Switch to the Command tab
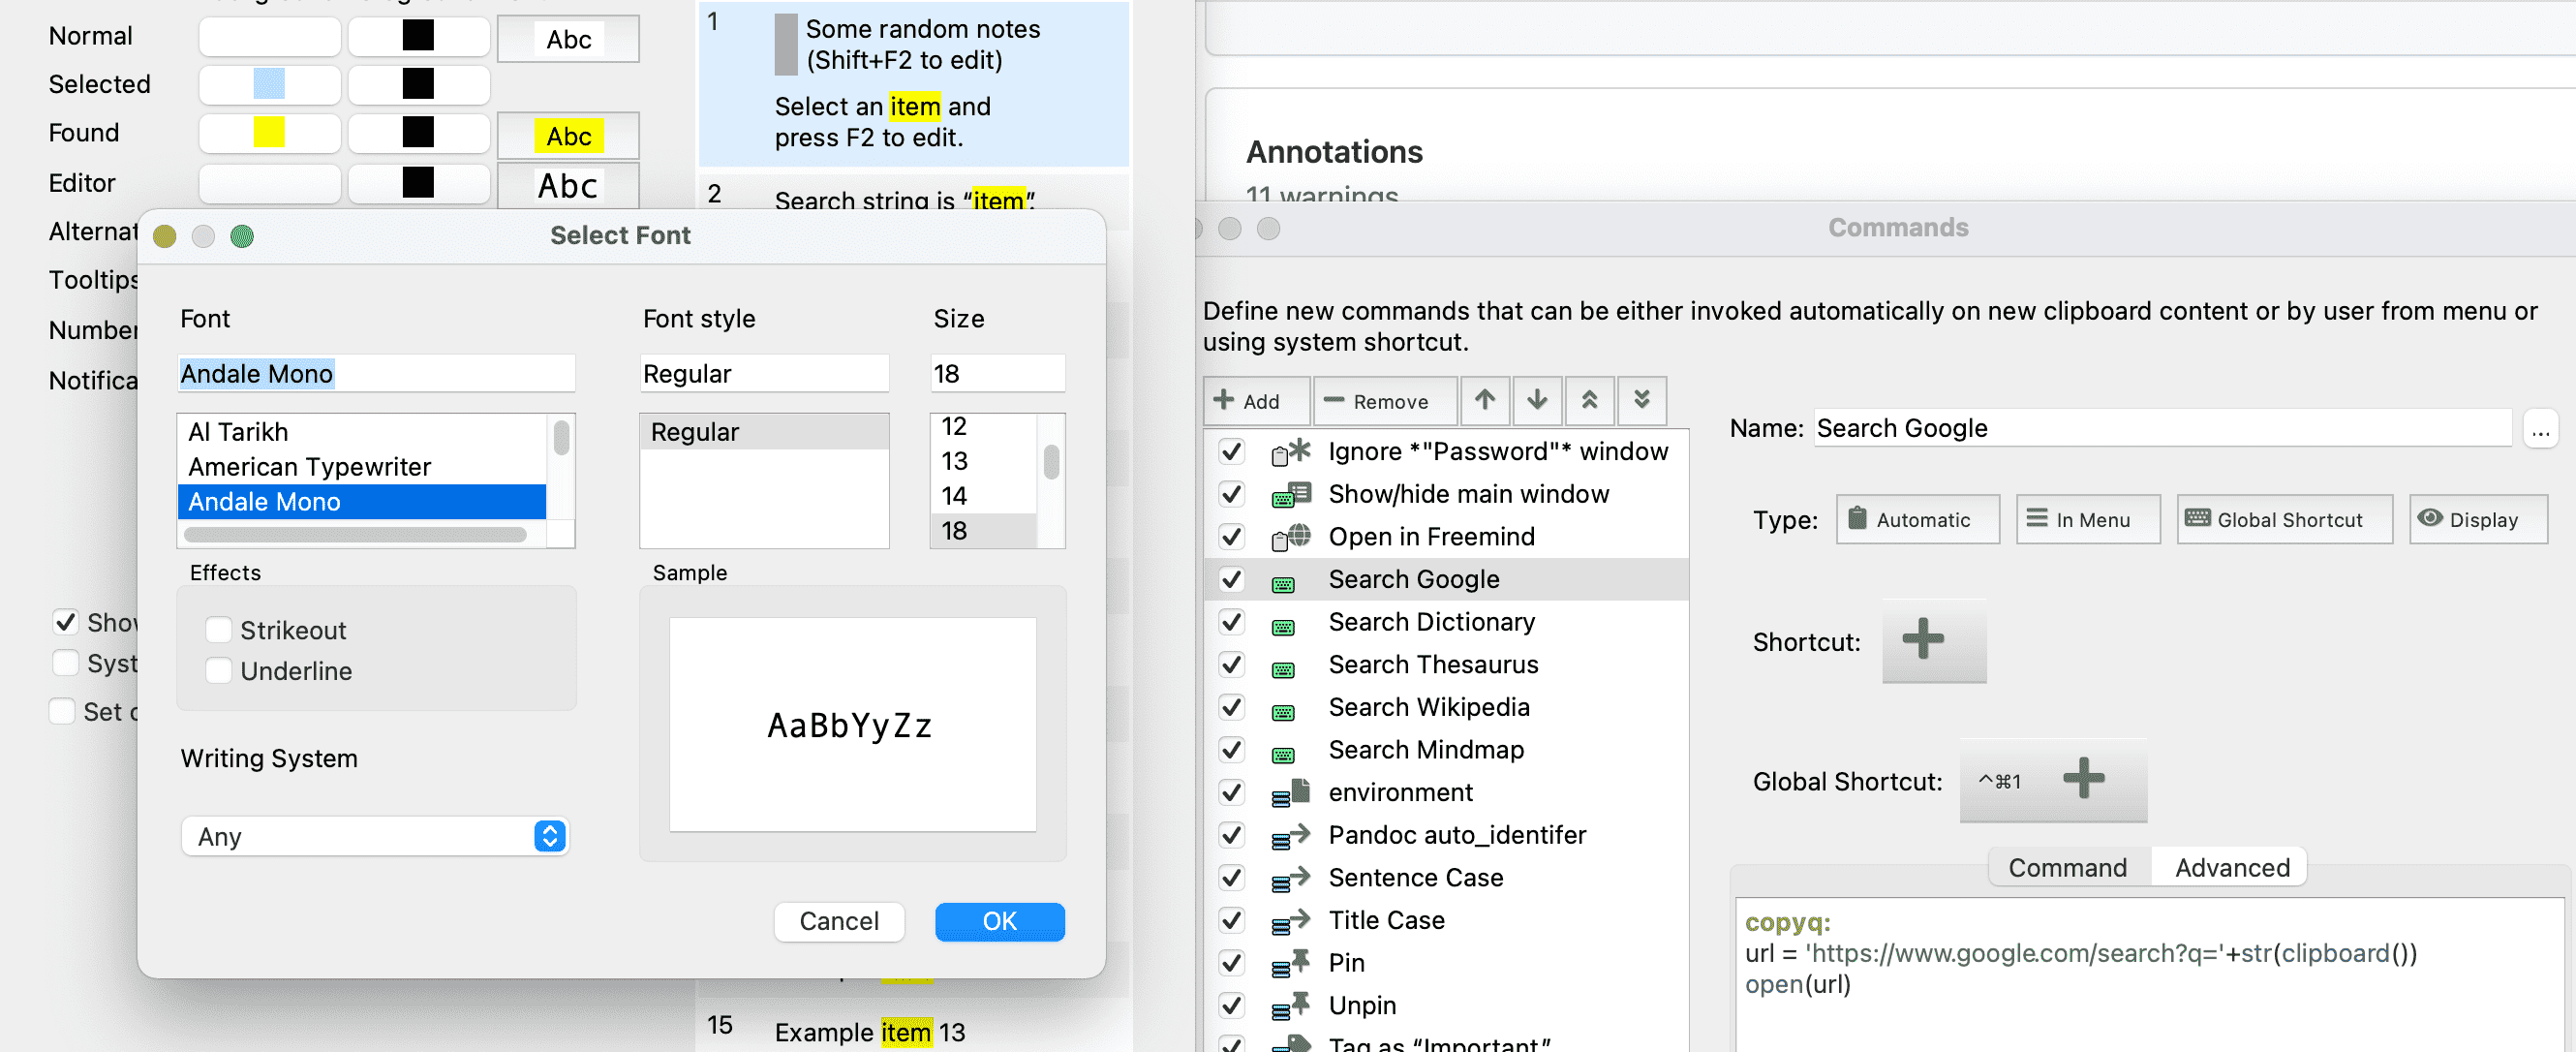 pos(2067,867)
